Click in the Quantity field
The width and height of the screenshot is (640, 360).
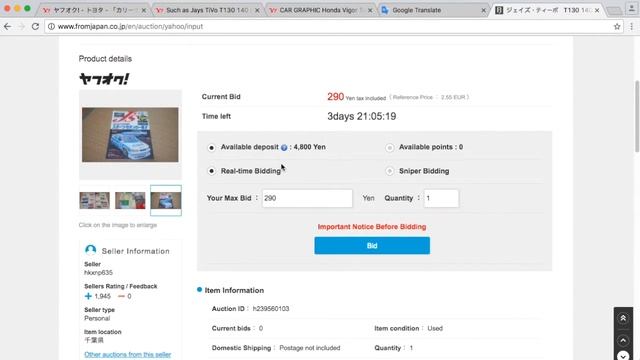coord(441,198)
